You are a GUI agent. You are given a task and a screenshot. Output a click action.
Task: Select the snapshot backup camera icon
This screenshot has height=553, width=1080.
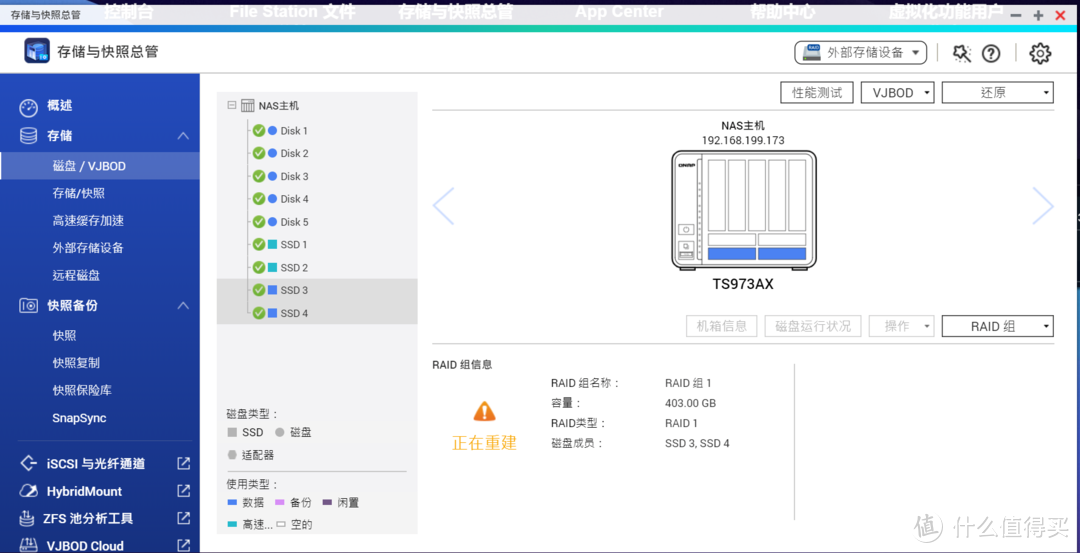click(x=28, y=305)
